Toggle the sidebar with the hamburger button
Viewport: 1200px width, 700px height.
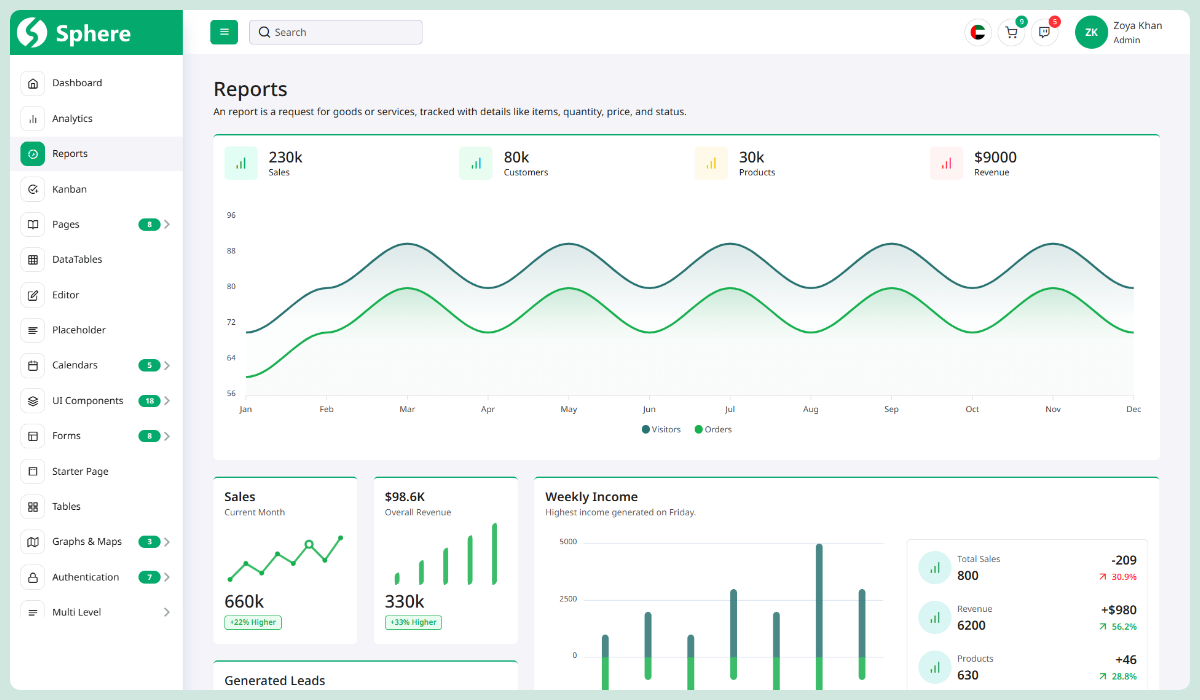tap(224, 32)
